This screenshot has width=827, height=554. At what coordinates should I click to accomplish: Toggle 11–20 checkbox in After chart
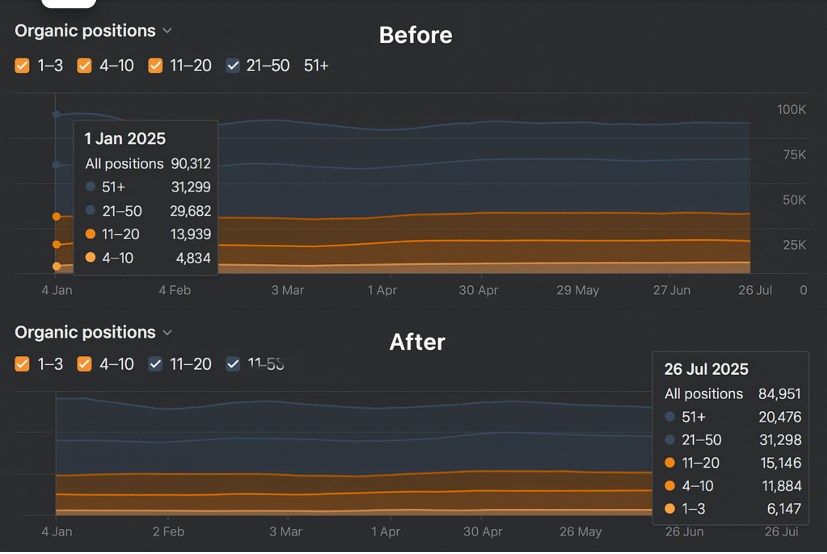[155, 365]
